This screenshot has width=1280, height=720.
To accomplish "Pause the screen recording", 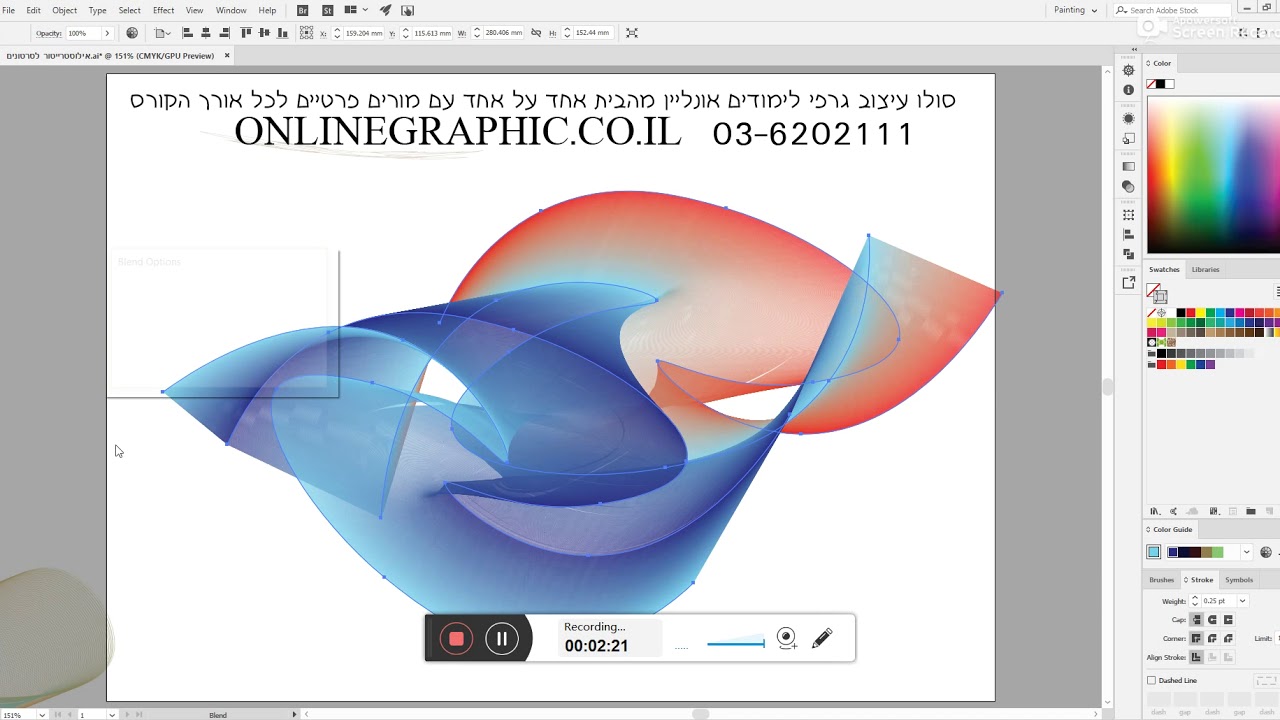I will [502, 639].
